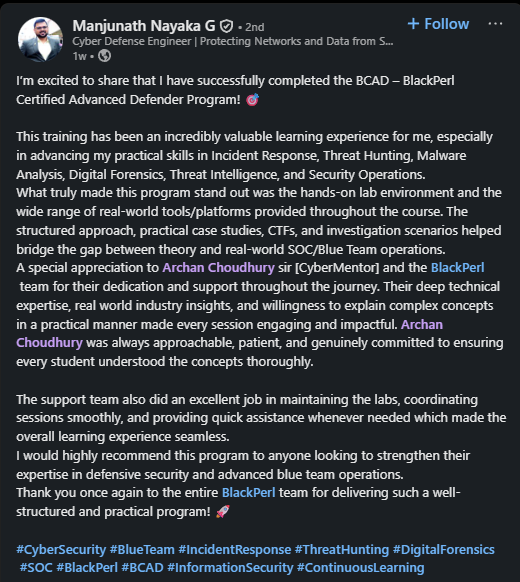Click the globe public visibility icon

(x=104, y=56)
